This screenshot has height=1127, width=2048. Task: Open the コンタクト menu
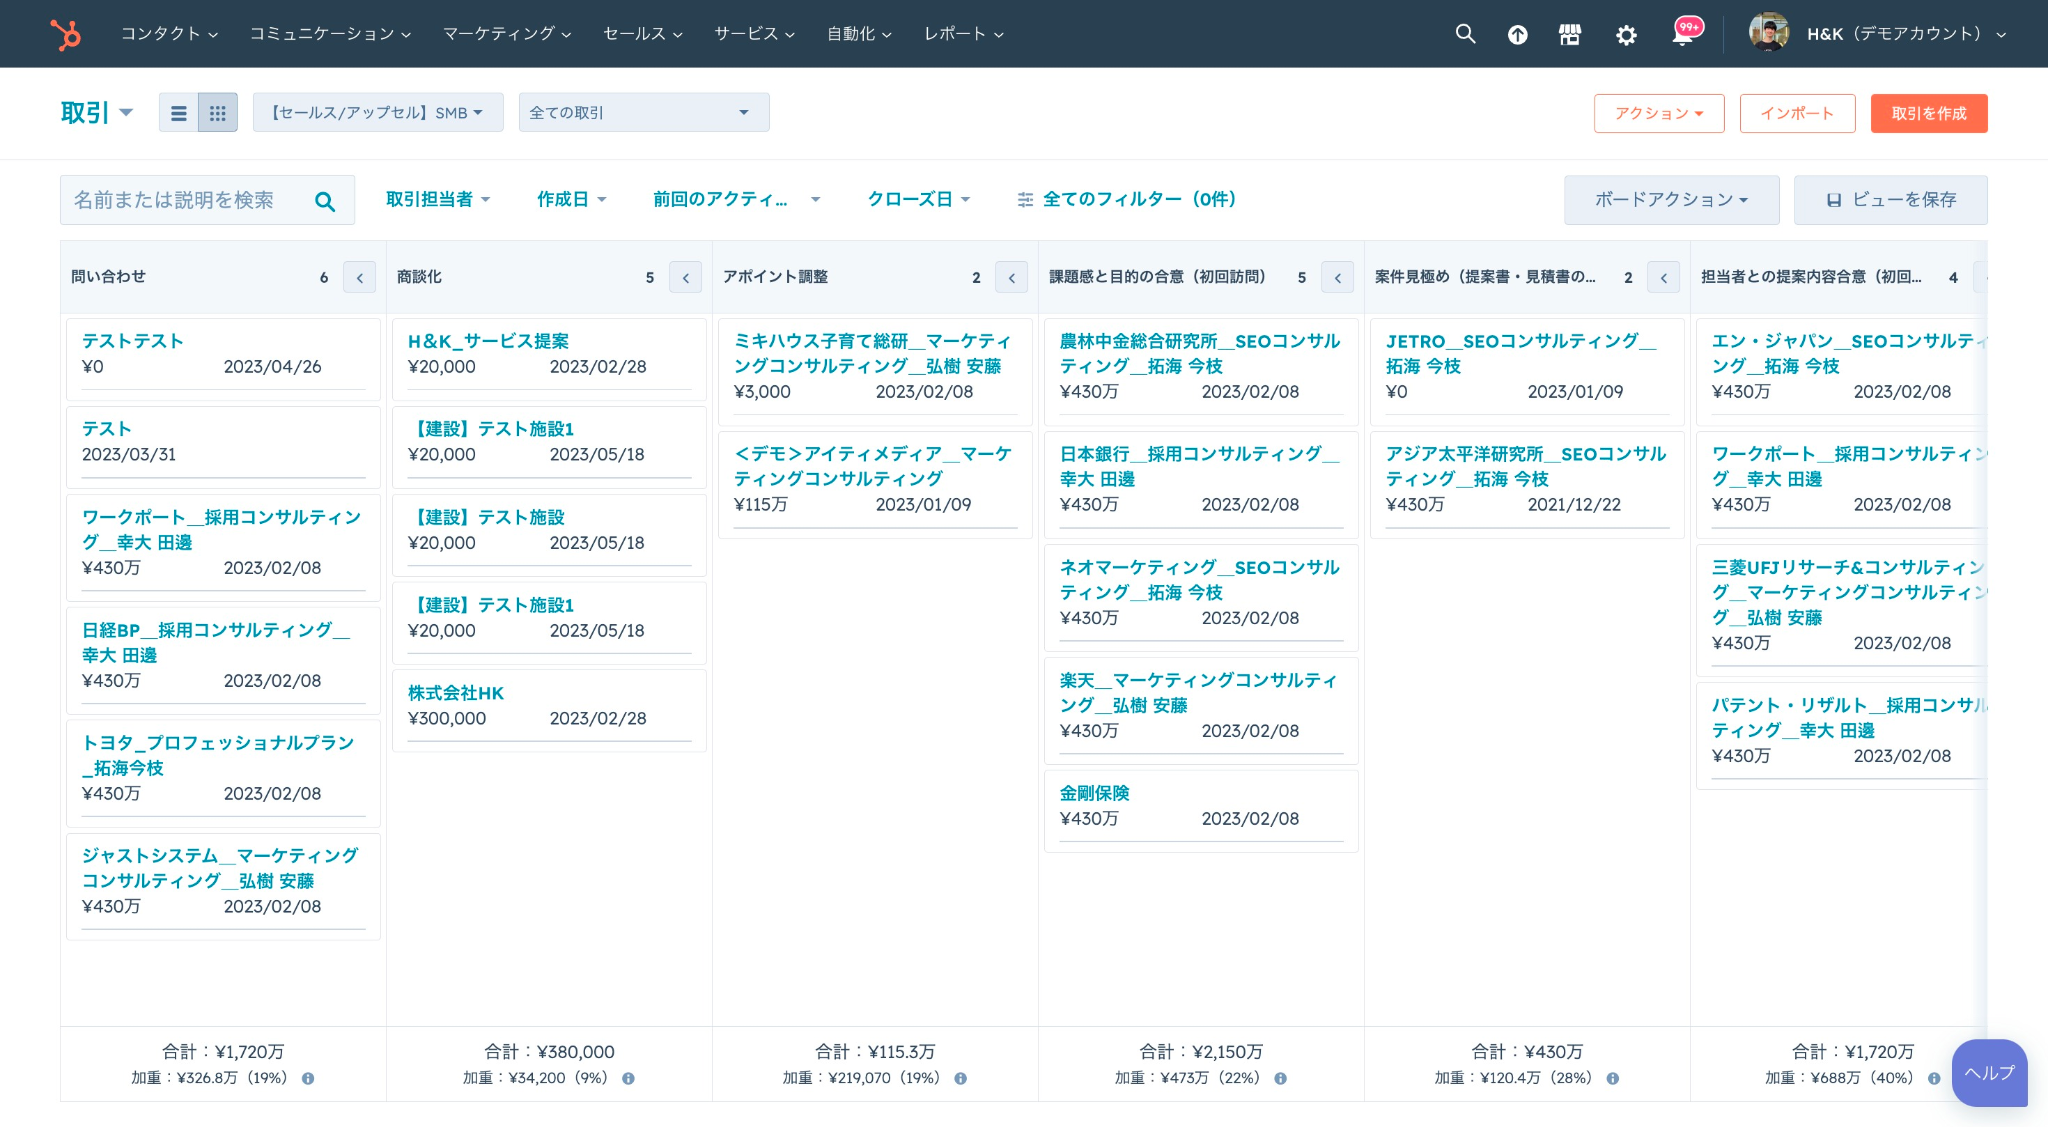pyautogui.click(x=169, y=34)
